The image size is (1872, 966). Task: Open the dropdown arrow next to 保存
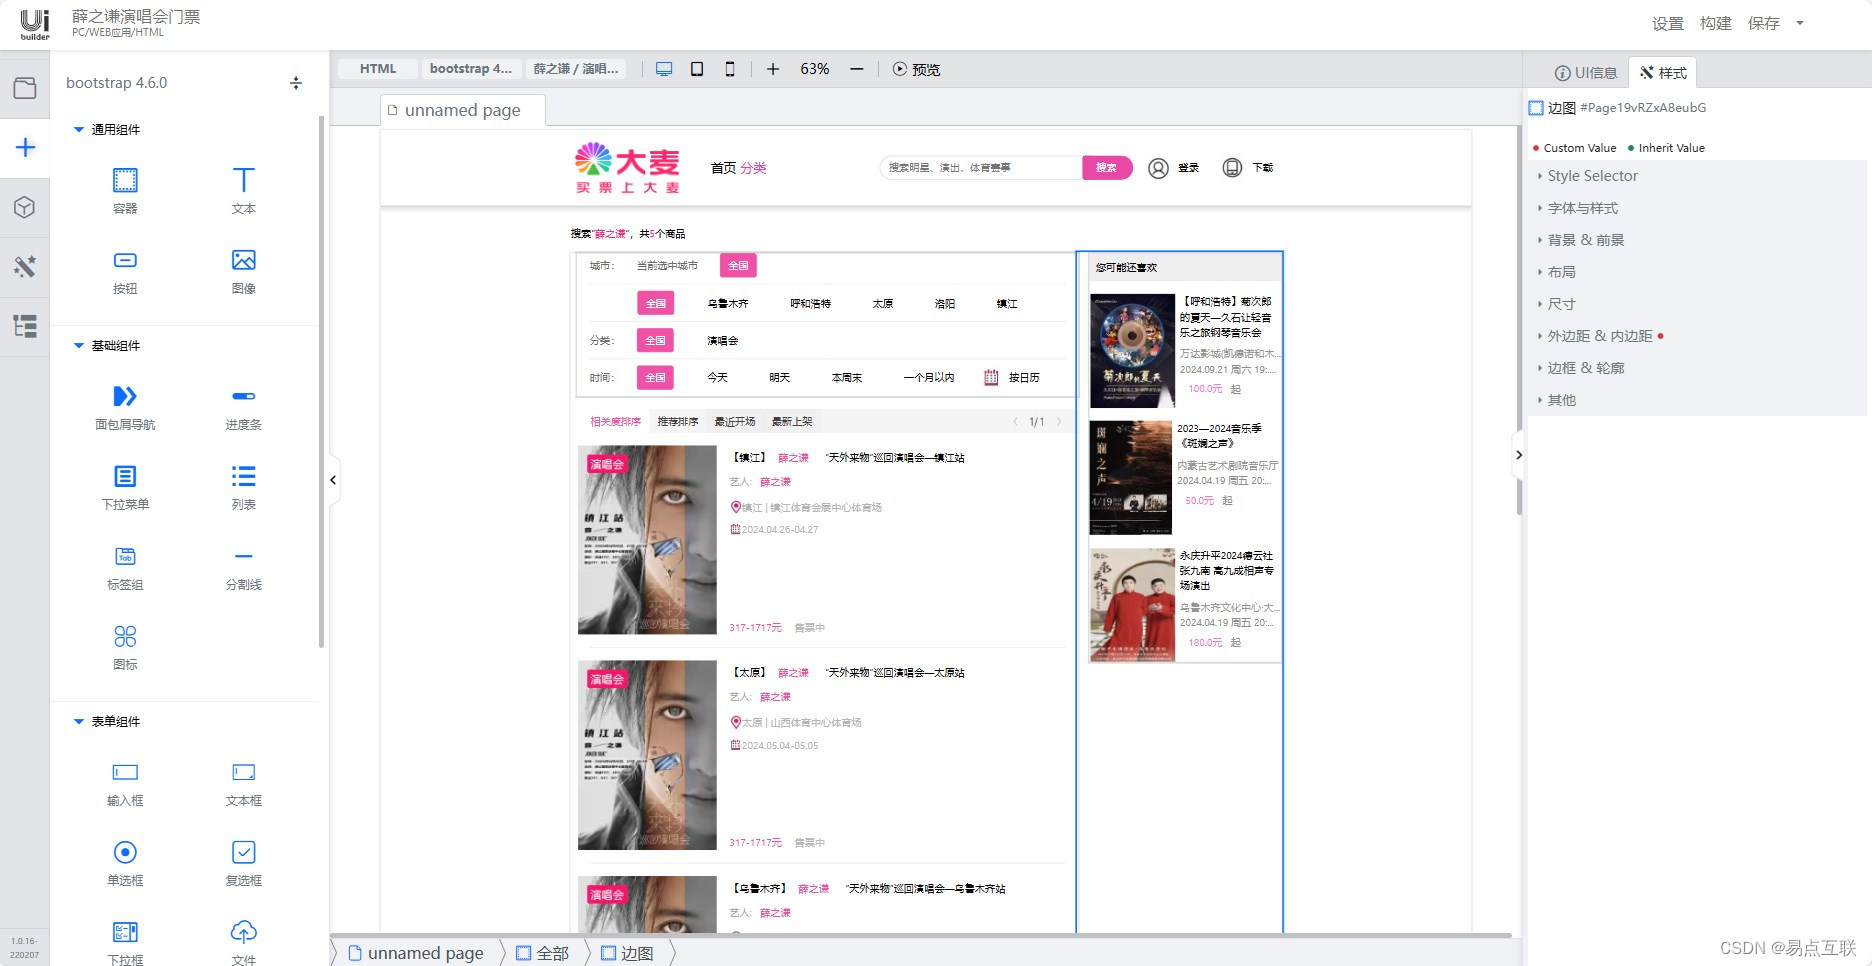pos(1800,23)
